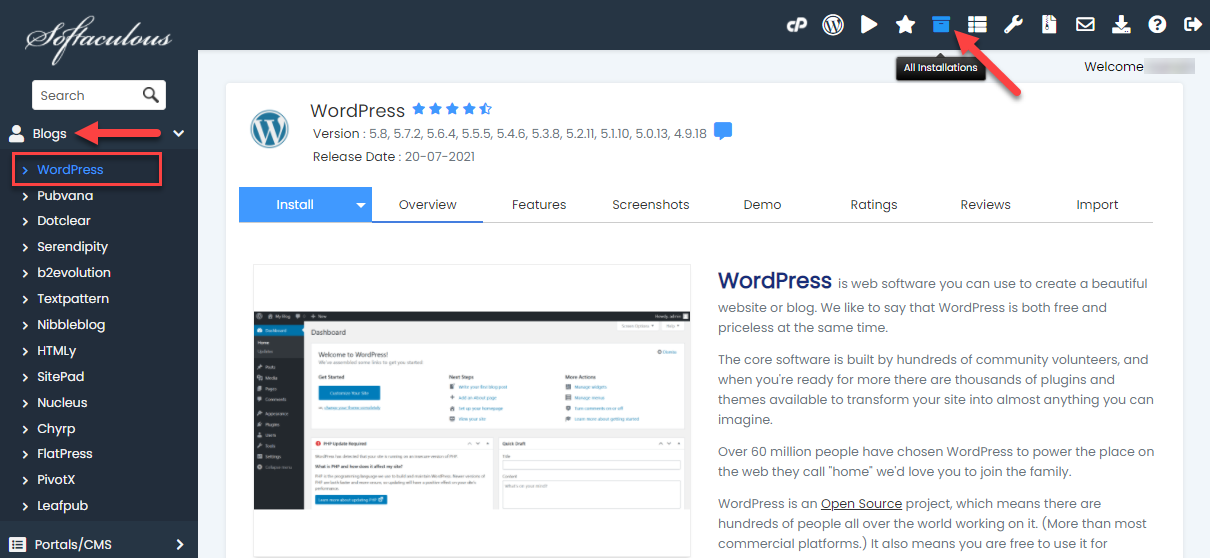Select FlatPress in Blogs list
Image resolution: width=1210 pixels, height=558 pixels.
tap(65, 453)
